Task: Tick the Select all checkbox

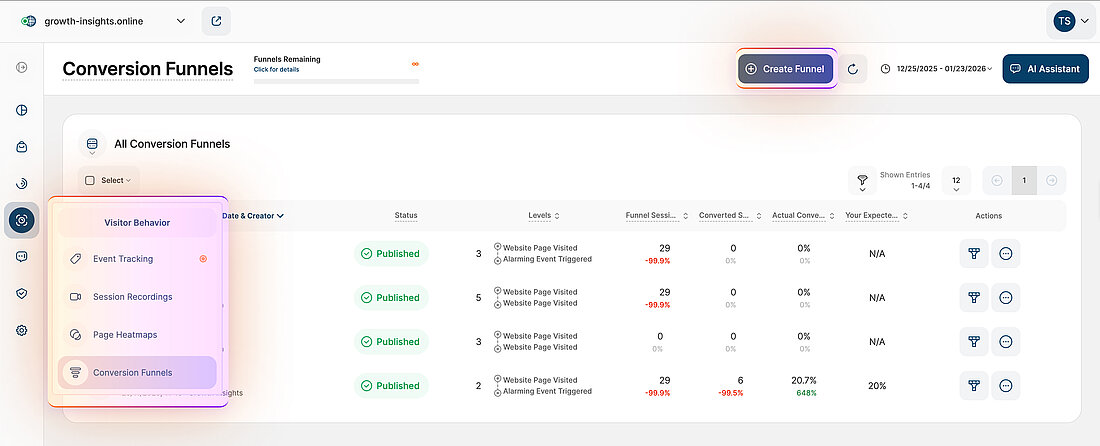Action: click(x=90, y=180)
